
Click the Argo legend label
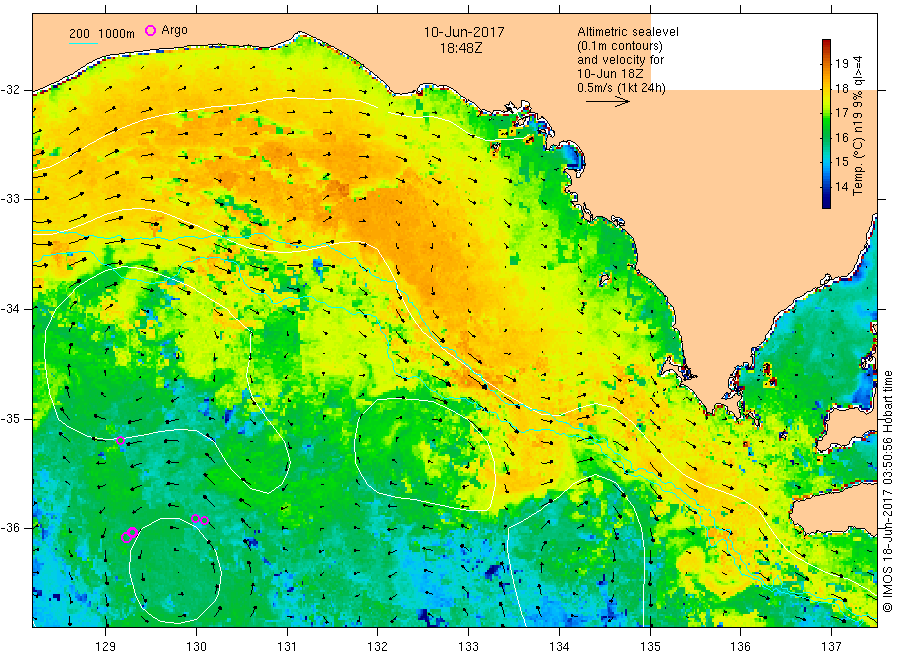pos(174,30)
